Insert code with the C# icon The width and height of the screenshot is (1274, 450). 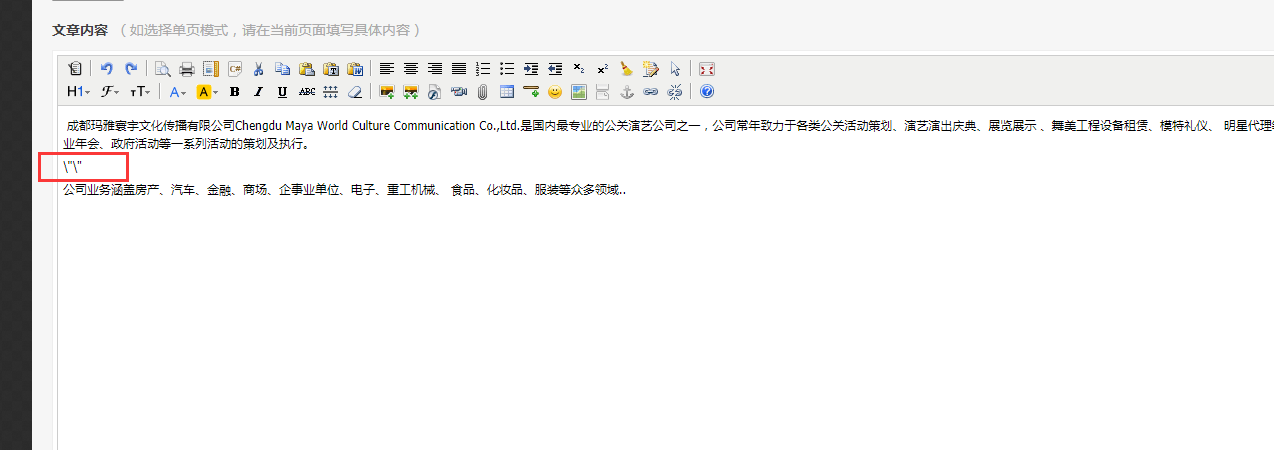tap(235, 69)
